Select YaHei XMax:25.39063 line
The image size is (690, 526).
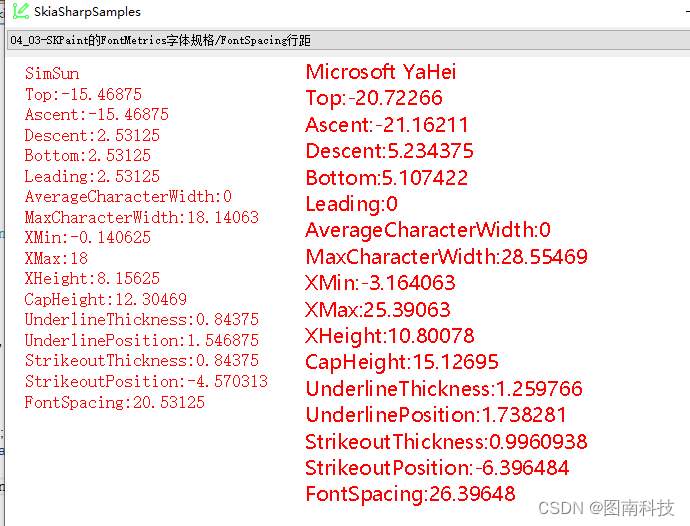pyautogui.click(x=378, y=309)
